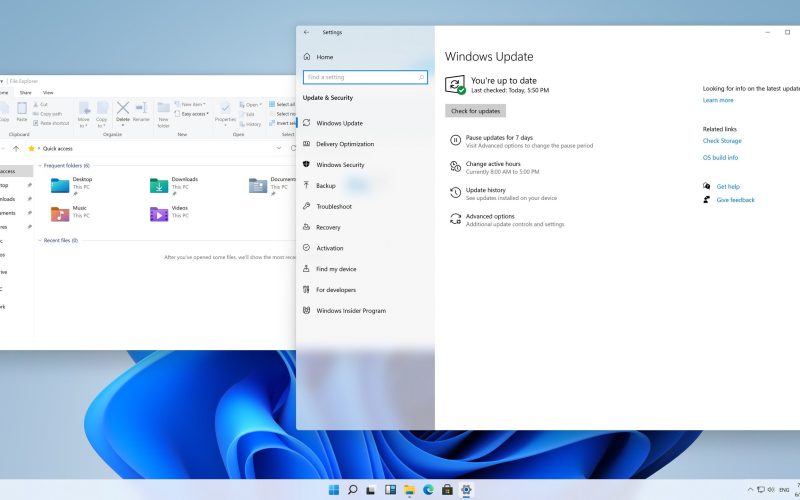The width and height of the screenshot is (800, 500).
Task: Click the pause icon beside Pause updates
Action: click(455, 140)
